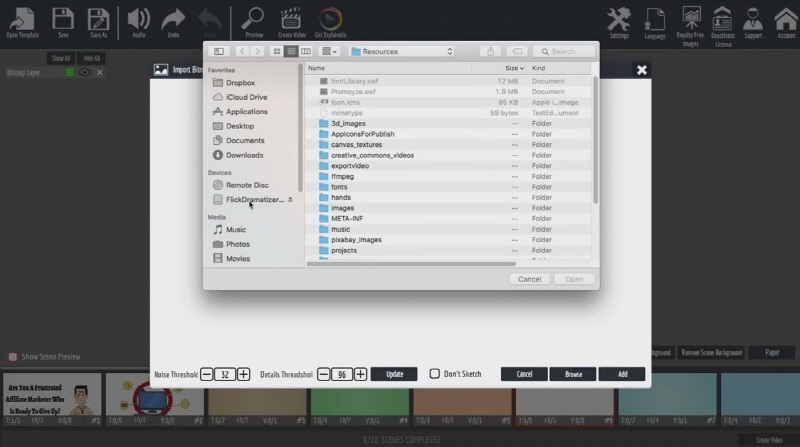800x447 pixels.
Task: Click the Create Video clapperboard icon
Action: 291,23
